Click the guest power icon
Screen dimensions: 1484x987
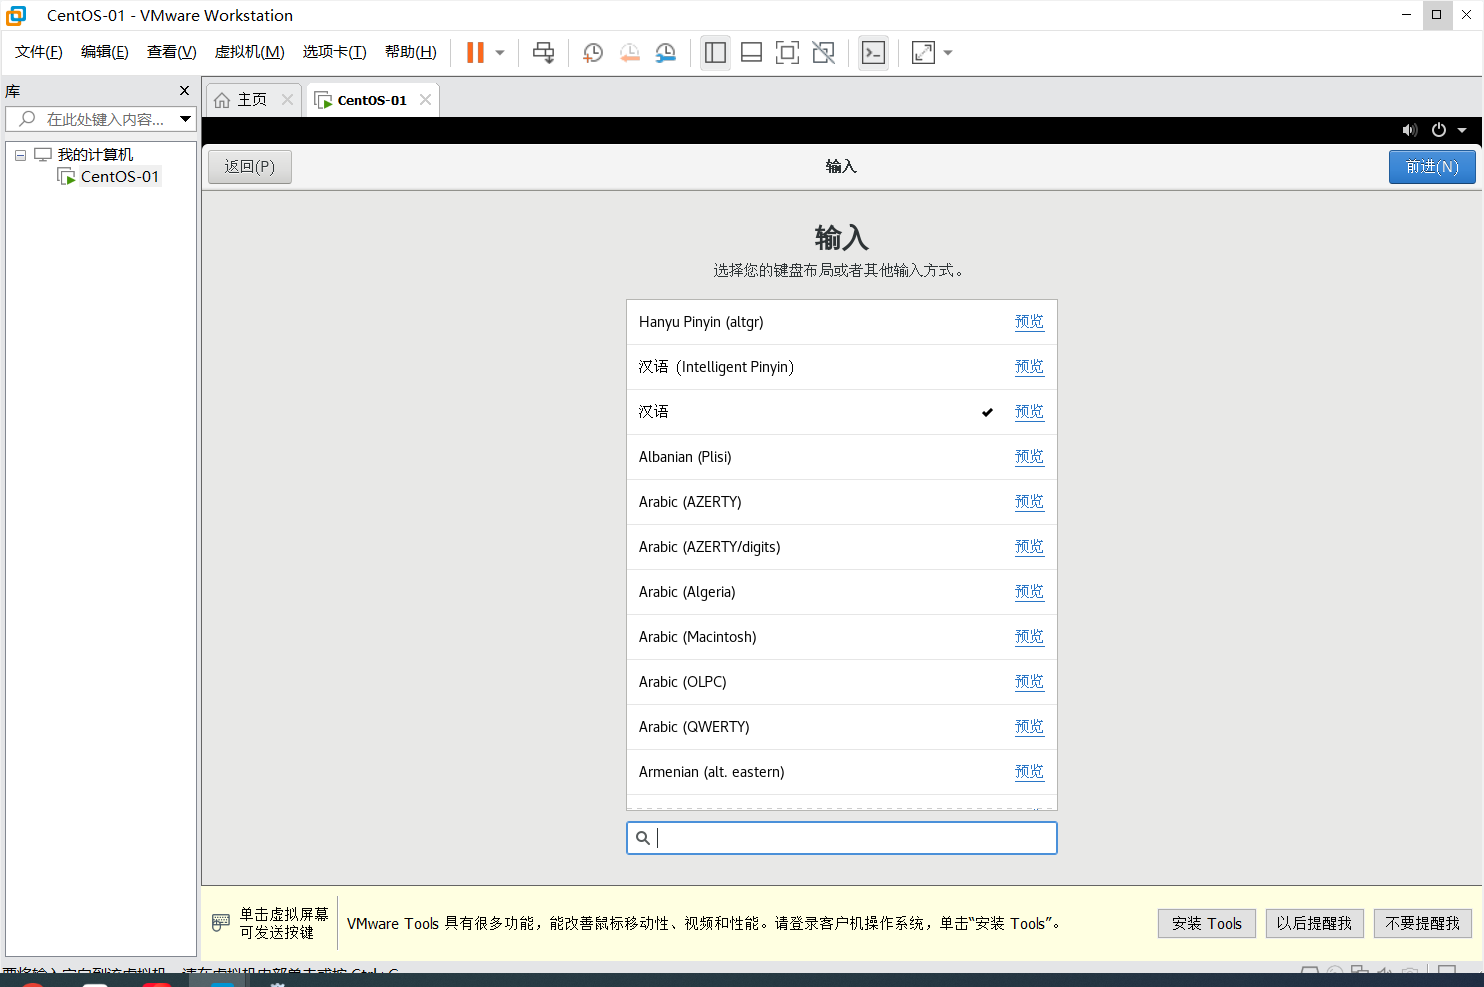tap(1439, 130)
